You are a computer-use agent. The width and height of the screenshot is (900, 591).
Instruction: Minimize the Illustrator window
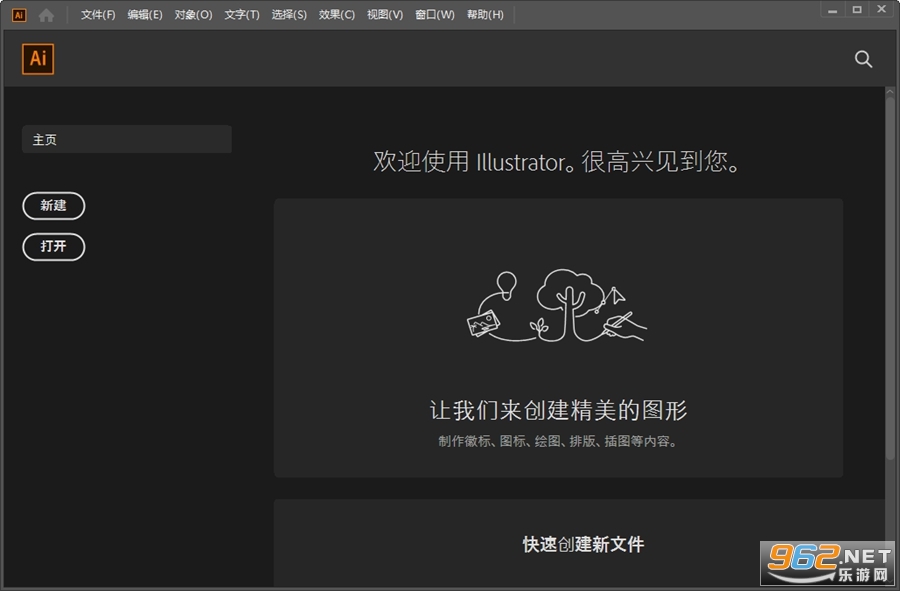tap(832, 10)
